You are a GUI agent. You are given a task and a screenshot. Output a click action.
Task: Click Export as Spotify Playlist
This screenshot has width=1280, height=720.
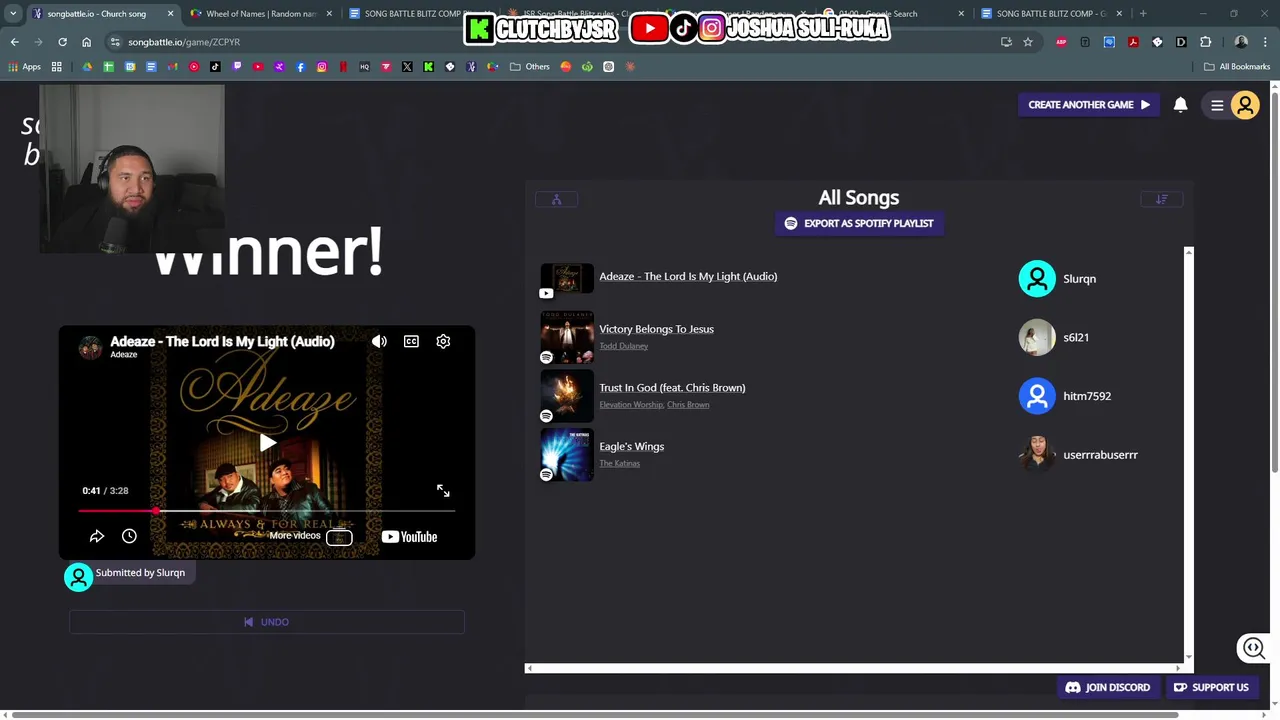point(859,223)
